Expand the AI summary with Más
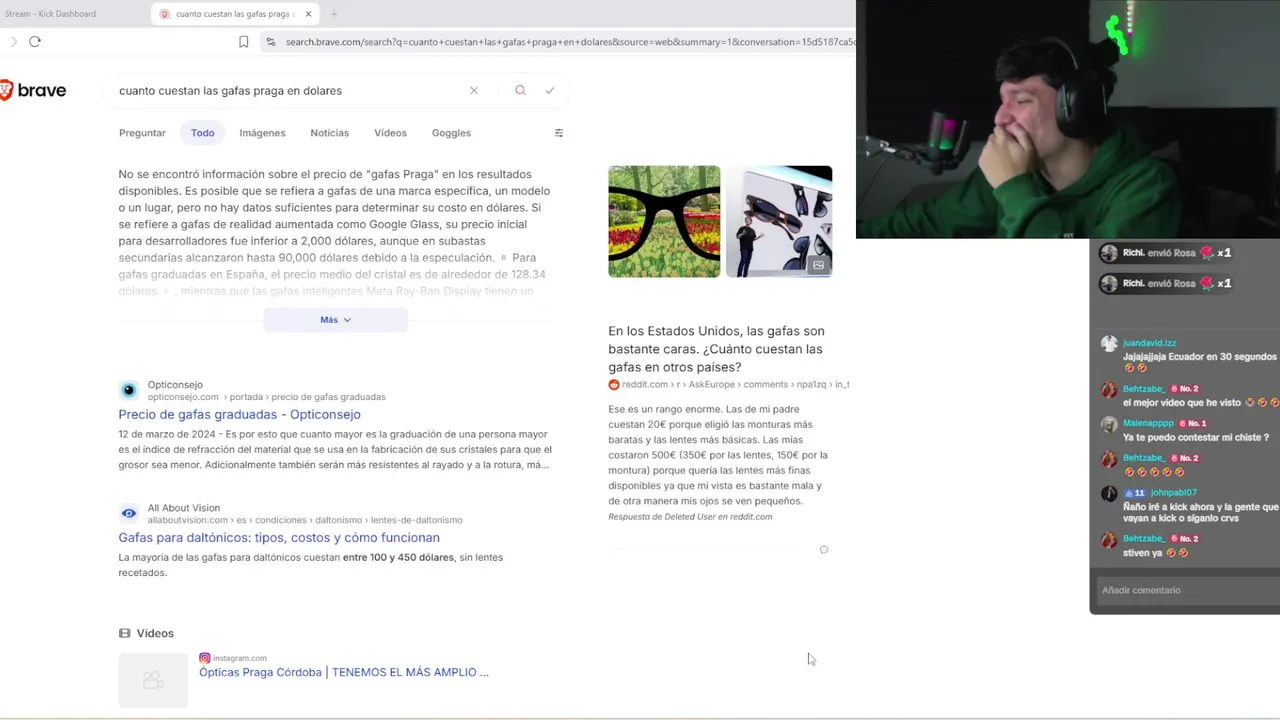Image resolution: width=1280 pixels, height=720 pixels. point(335,320)
